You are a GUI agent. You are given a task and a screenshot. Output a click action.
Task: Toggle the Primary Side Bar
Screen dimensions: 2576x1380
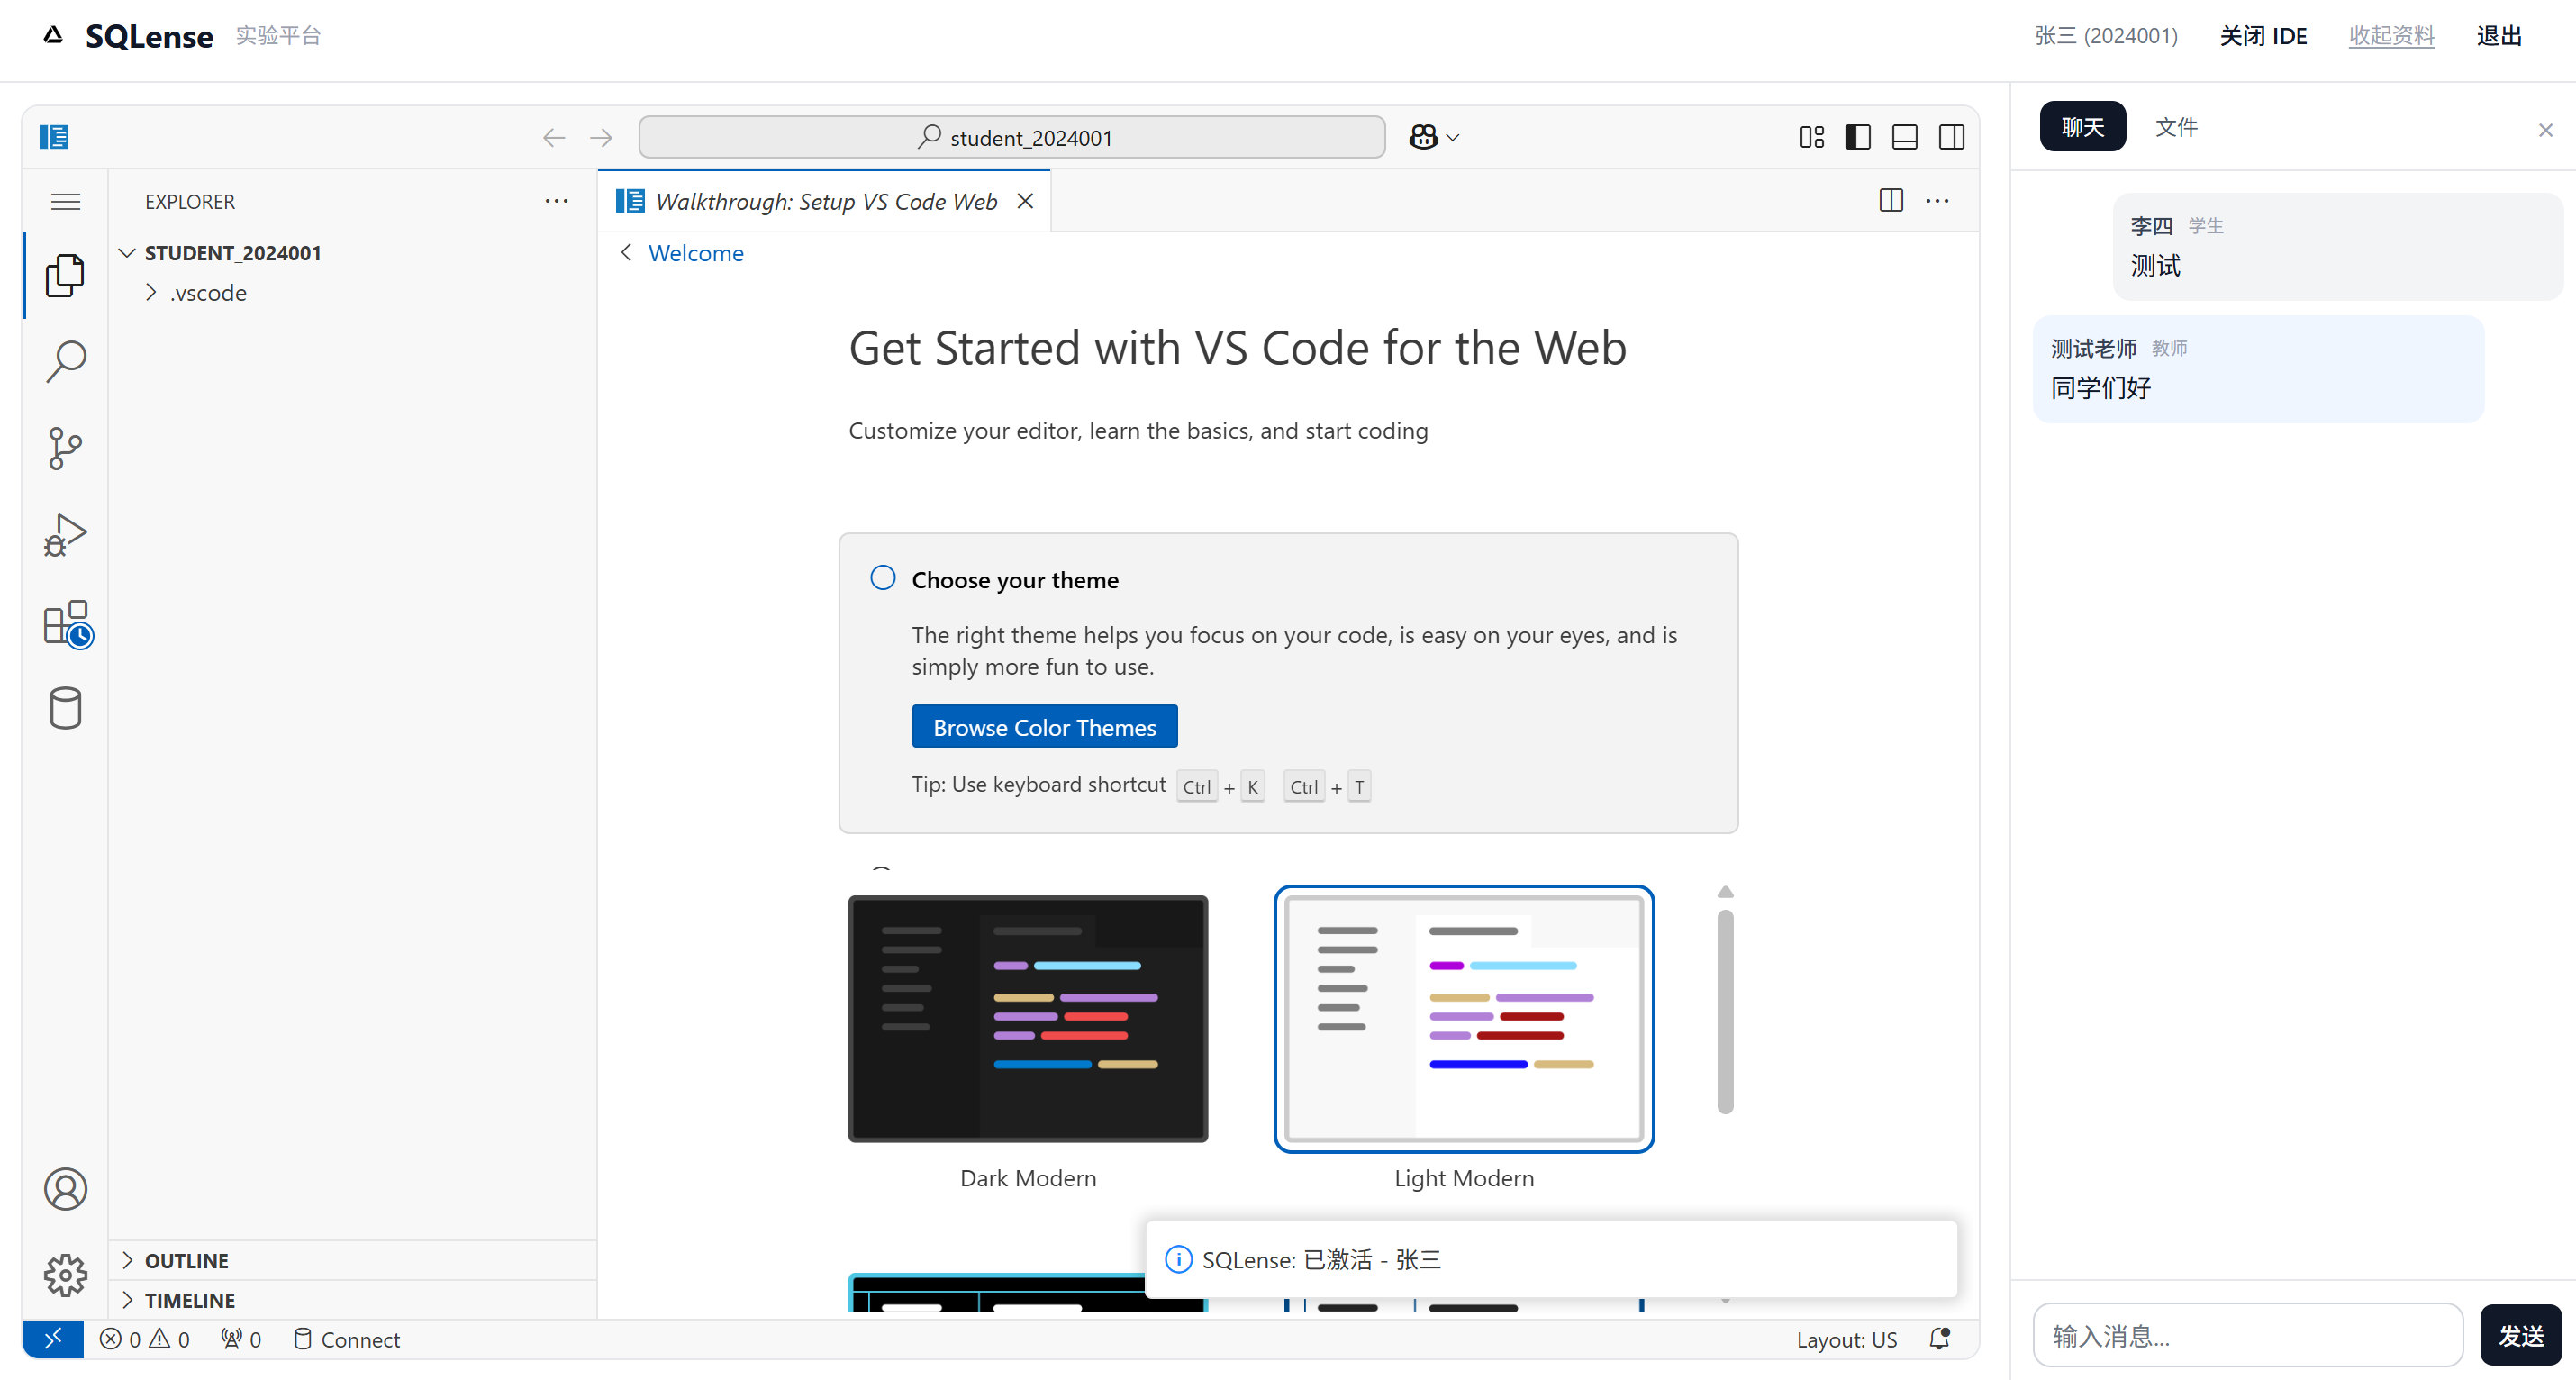coord(1858,137)
